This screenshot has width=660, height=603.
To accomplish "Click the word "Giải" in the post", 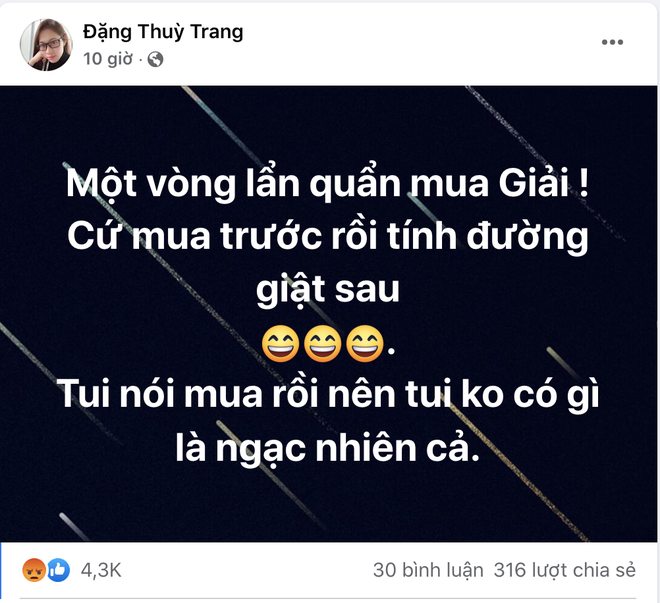I will (x=534, y=183).
